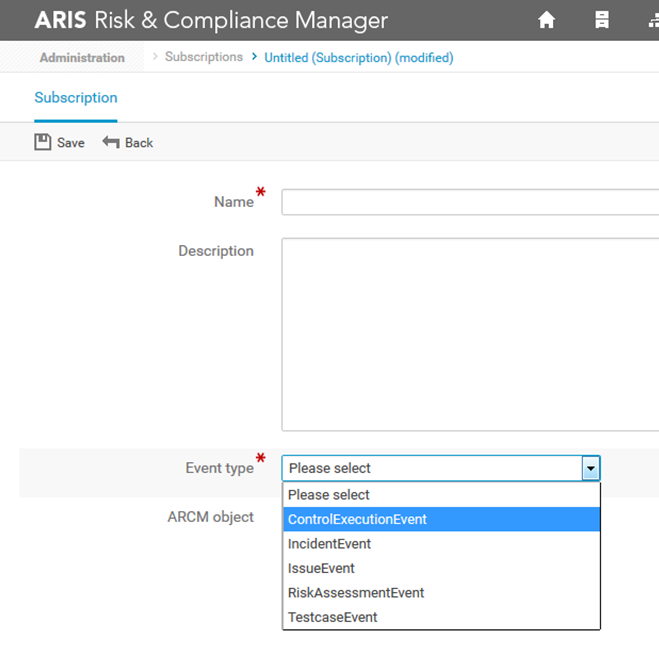659x667 pixels.
Task: Select IssueEvent from the list
Action: 442,568
